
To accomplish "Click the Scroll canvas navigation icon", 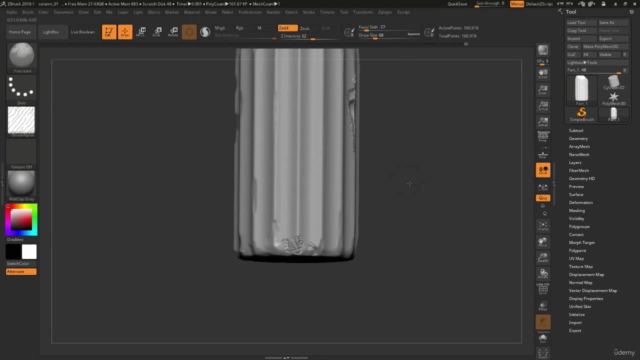I will pos(543,74).
